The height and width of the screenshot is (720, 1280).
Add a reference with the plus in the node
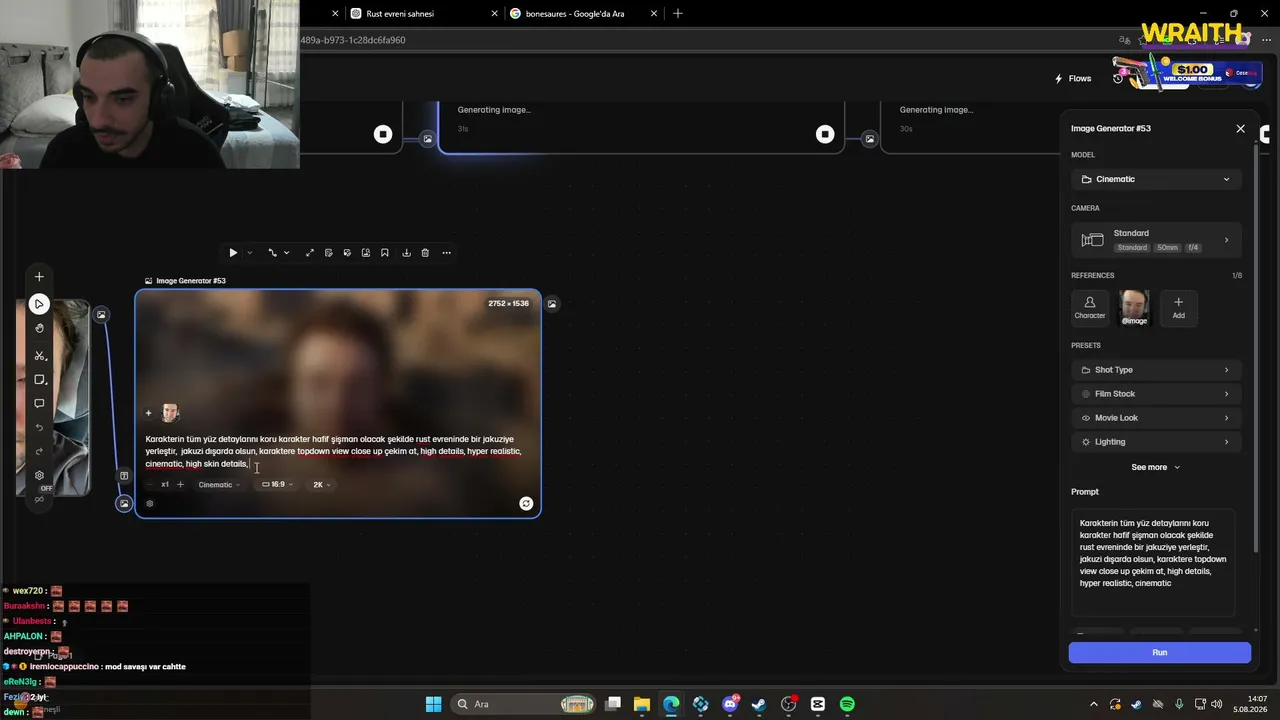tap(148, 413)
